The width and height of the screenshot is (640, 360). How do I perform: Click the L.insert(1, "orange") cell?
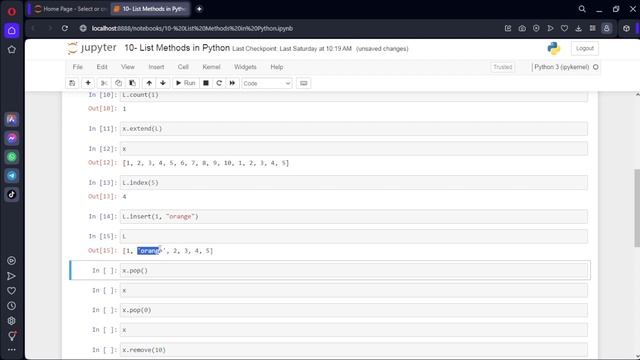pyautogui.click(x=353, y=216)
